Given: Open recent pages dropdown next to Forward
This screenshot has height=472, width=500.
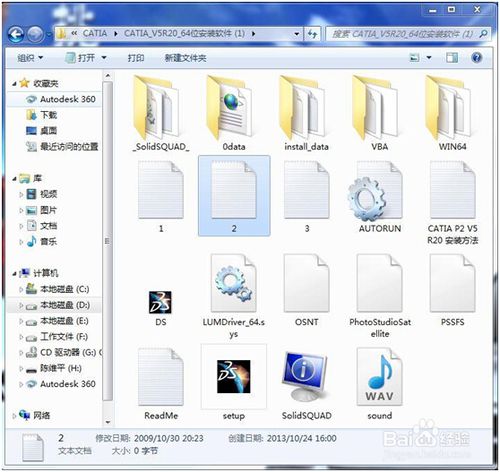Looking at the screenshot, I should 49,34.
